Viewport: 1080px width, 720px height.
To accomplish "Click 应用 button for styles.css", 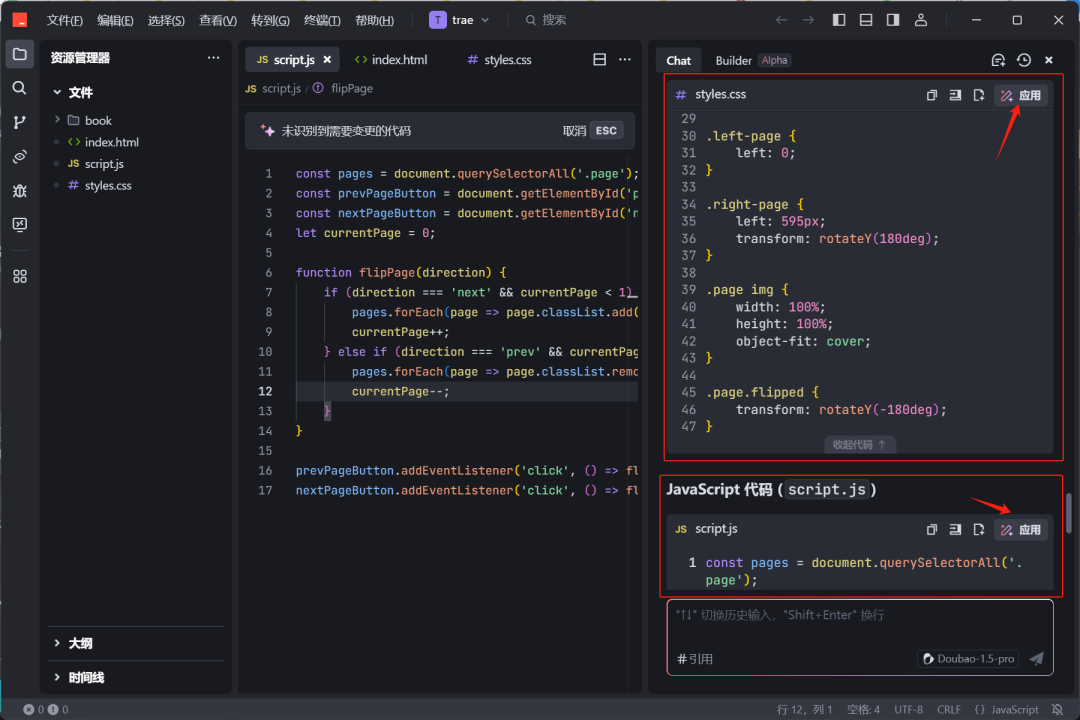I will (1021, 95).
